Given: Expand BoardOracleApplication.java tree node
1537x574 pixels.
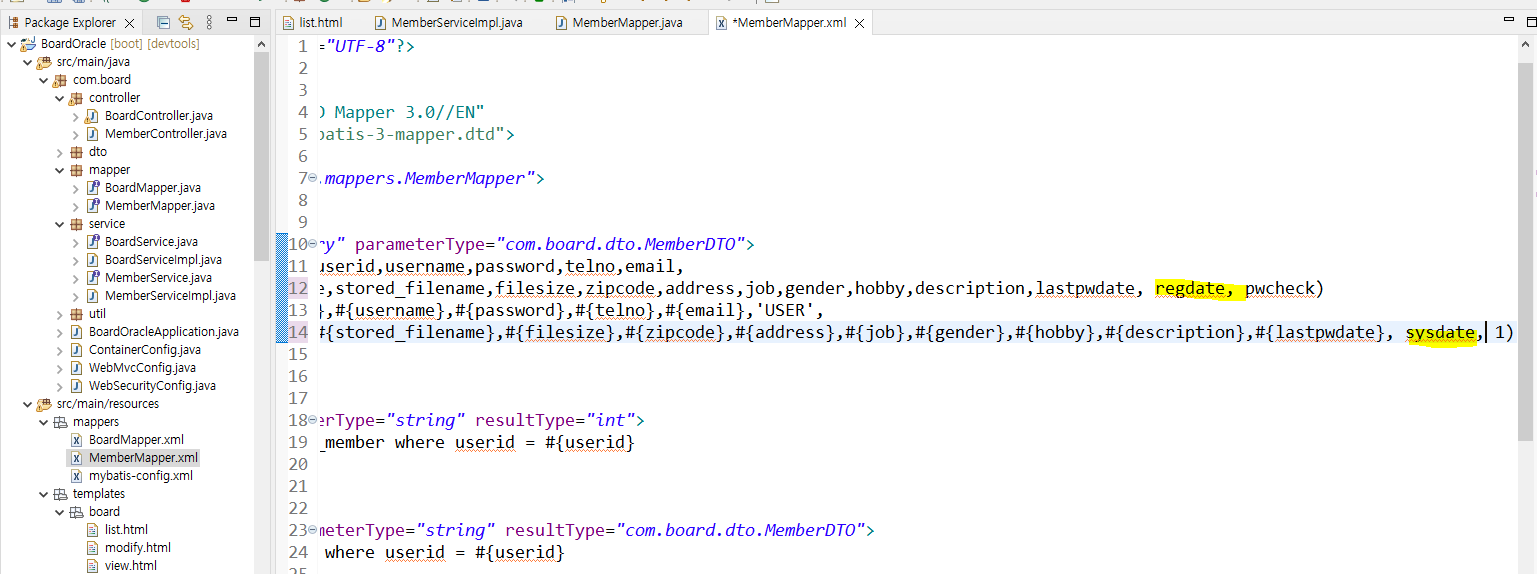Looking at the screenshot, I should pyautogui.click(x=59, y=332).
